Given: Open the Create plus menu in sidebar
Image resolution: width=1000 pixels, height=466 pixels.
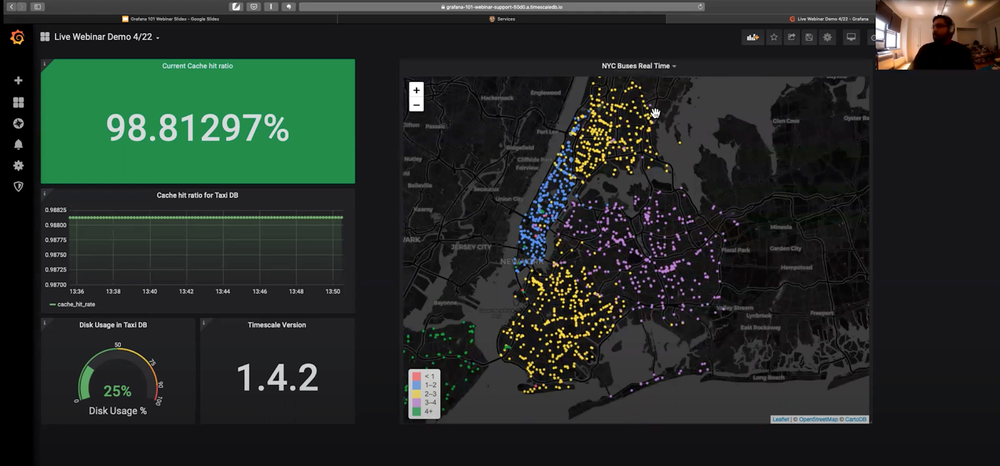Looking at the screenshot, I should [18, 80].
